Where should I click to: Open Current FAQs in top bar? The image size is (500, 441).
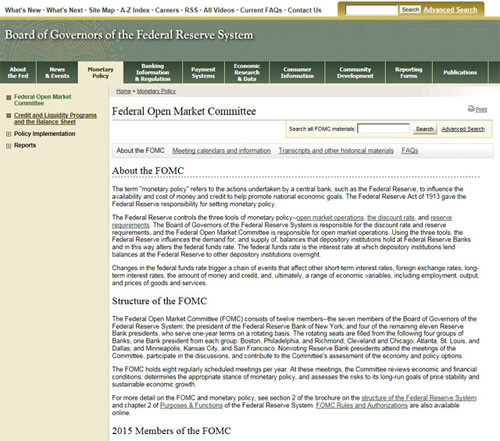[x=261, y=10]
